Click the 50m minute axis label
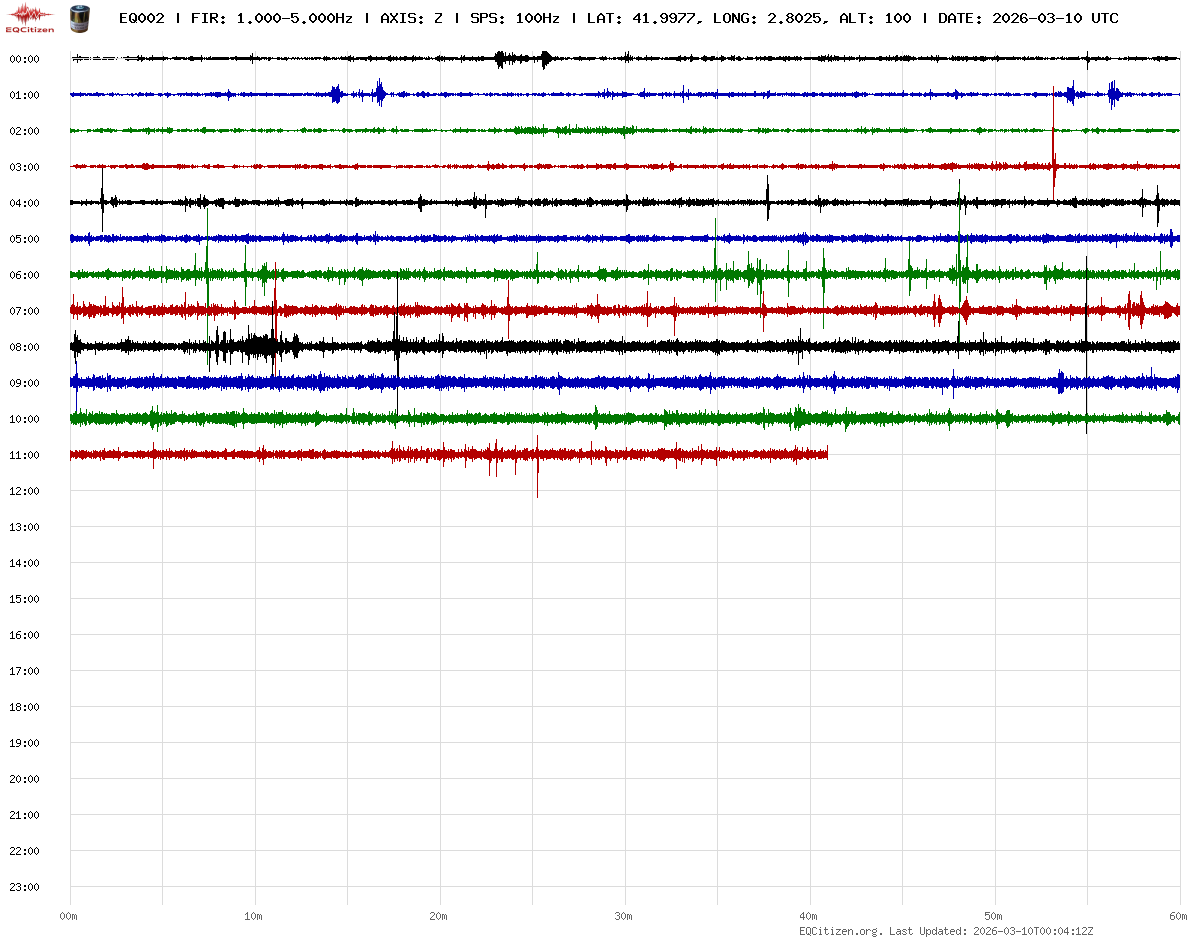1200x940 pixels. pos(994,916)
